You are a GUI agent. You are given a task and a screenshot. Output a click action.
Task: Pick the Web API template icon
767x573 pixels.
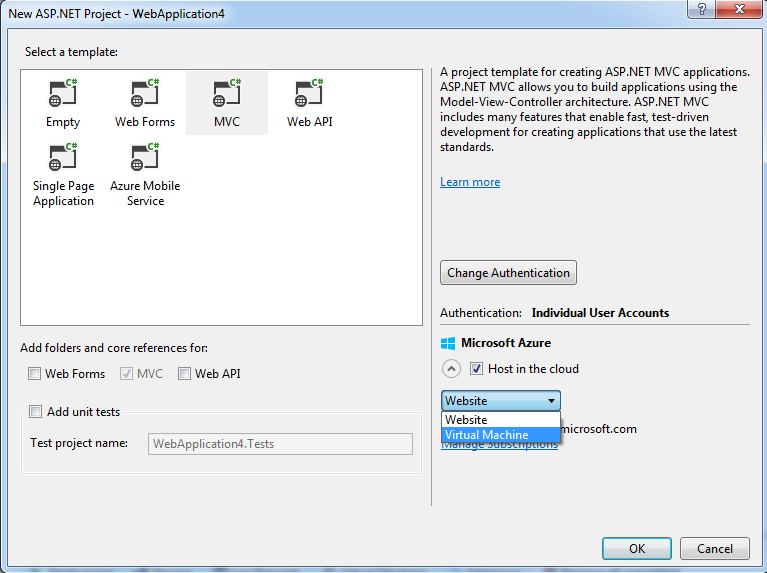(309, 93)
